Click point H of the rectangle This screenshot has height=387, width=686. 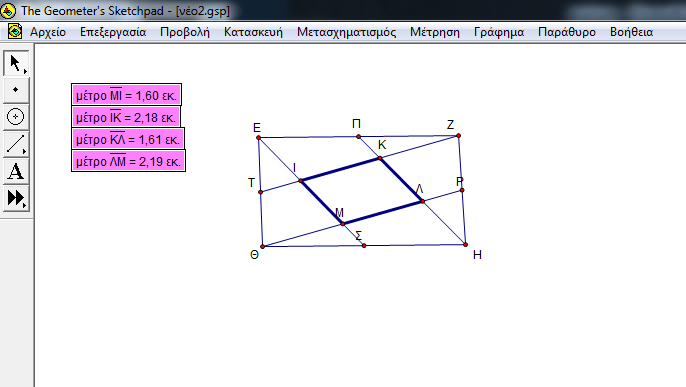pos(466,244)
